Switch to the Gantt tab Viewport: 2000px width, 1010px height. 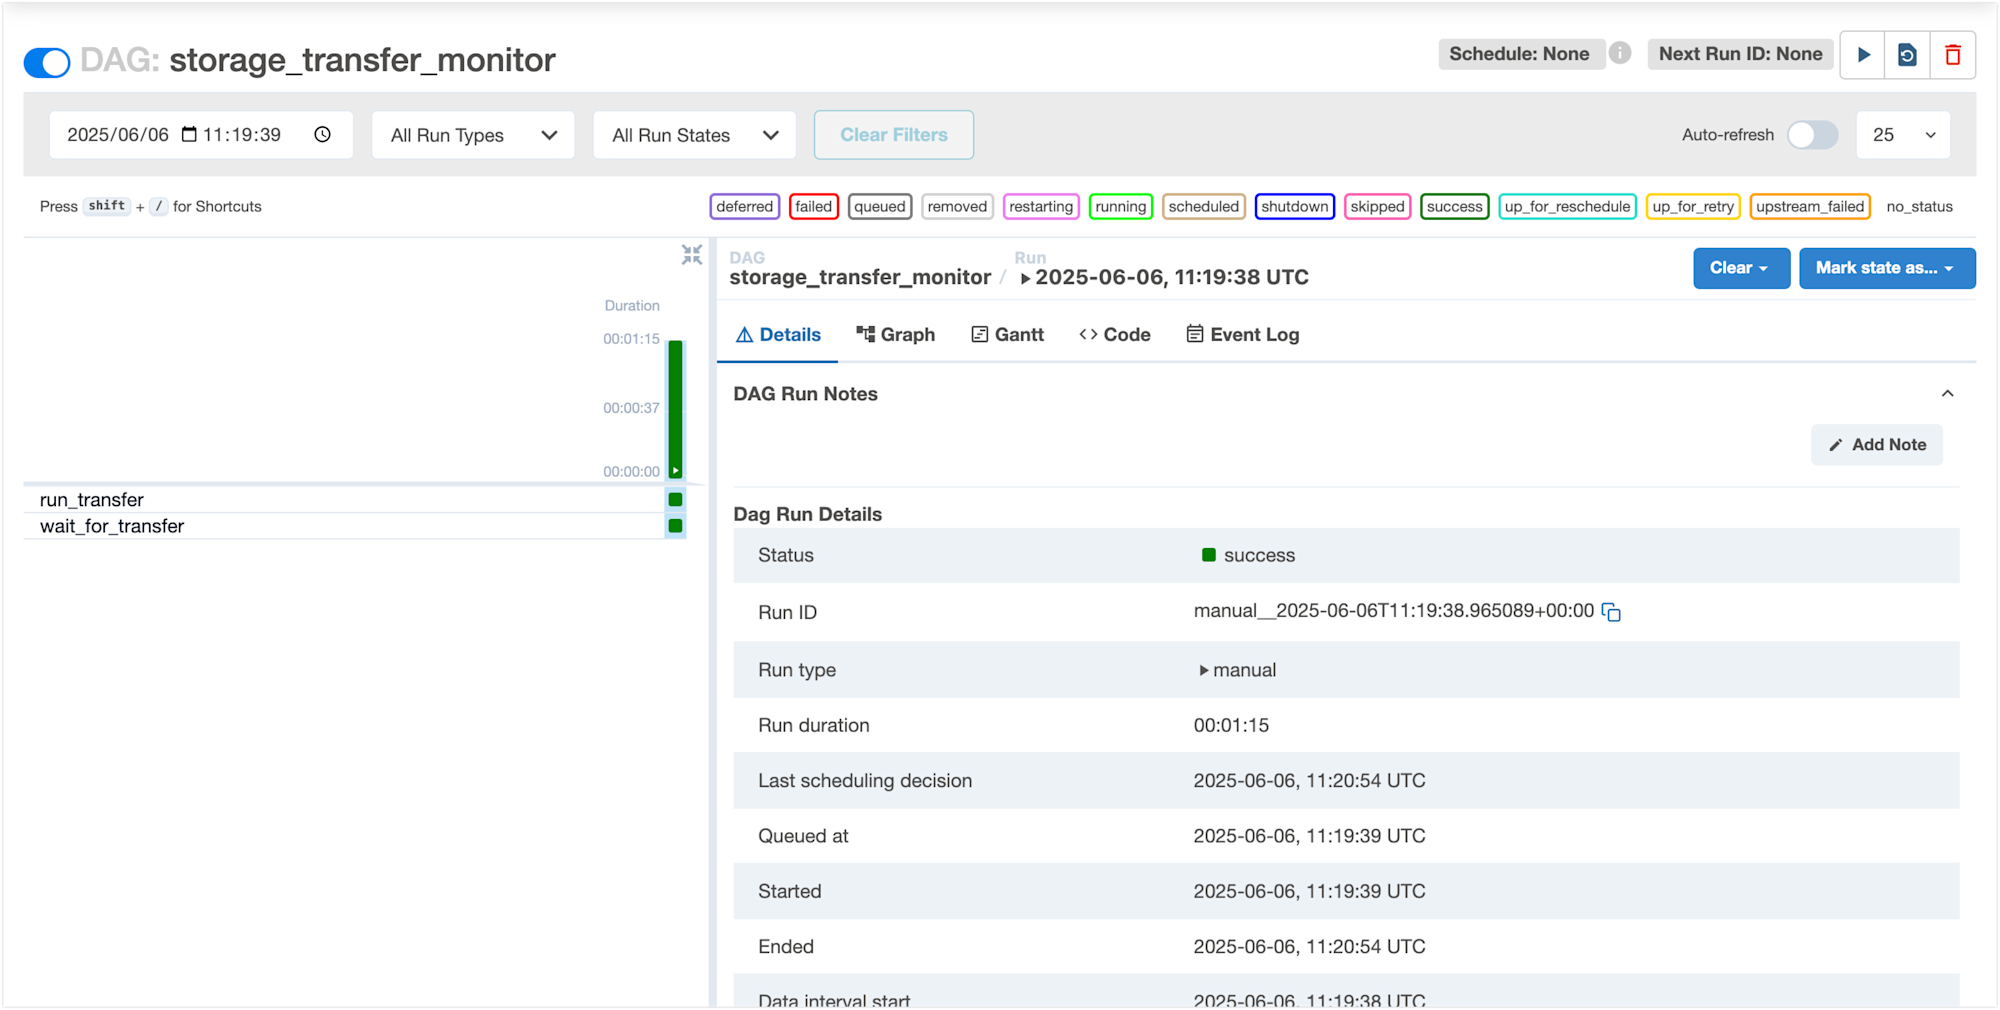(1008, 335)
